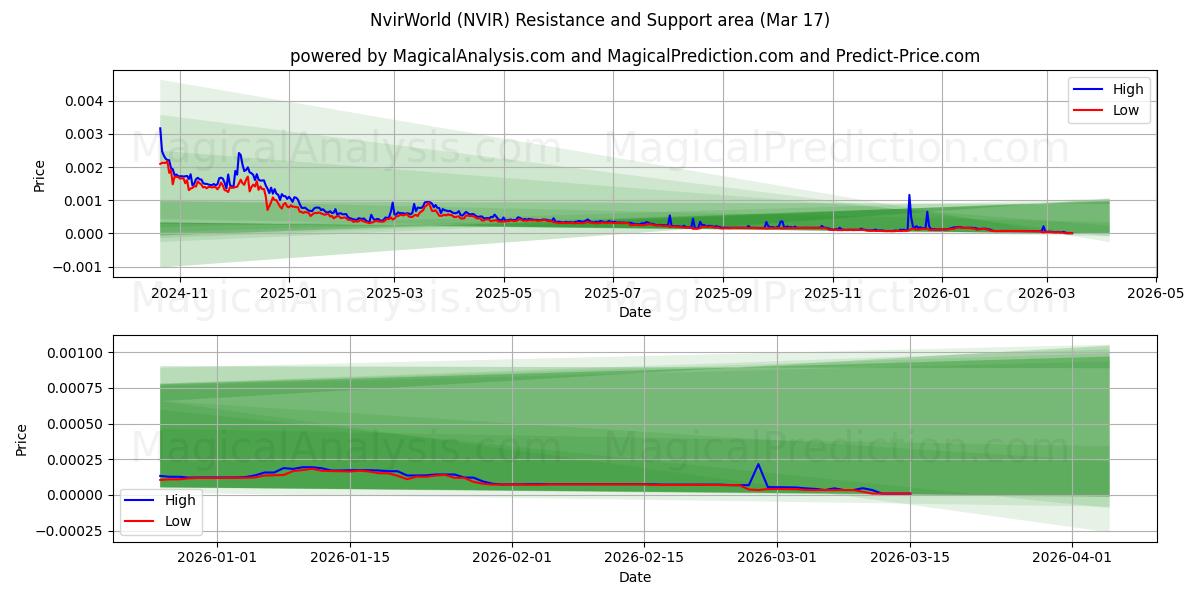Click the top chart x-axis label '2026-05'
Image resolution: width=1200 pixels, height=600 pixels.
[x=1155, y=294]
